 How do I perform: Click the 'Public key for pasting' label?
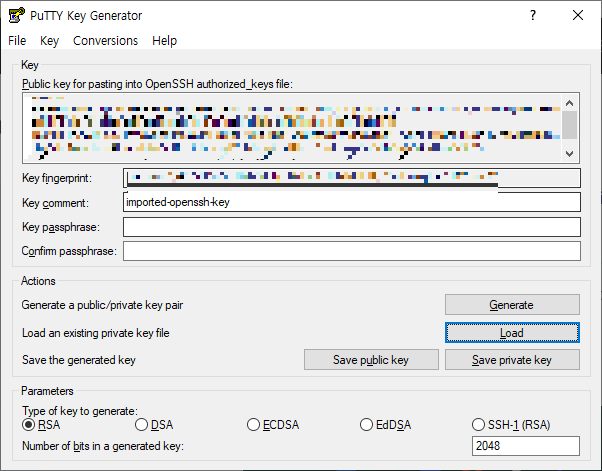[x=157, y=84]
